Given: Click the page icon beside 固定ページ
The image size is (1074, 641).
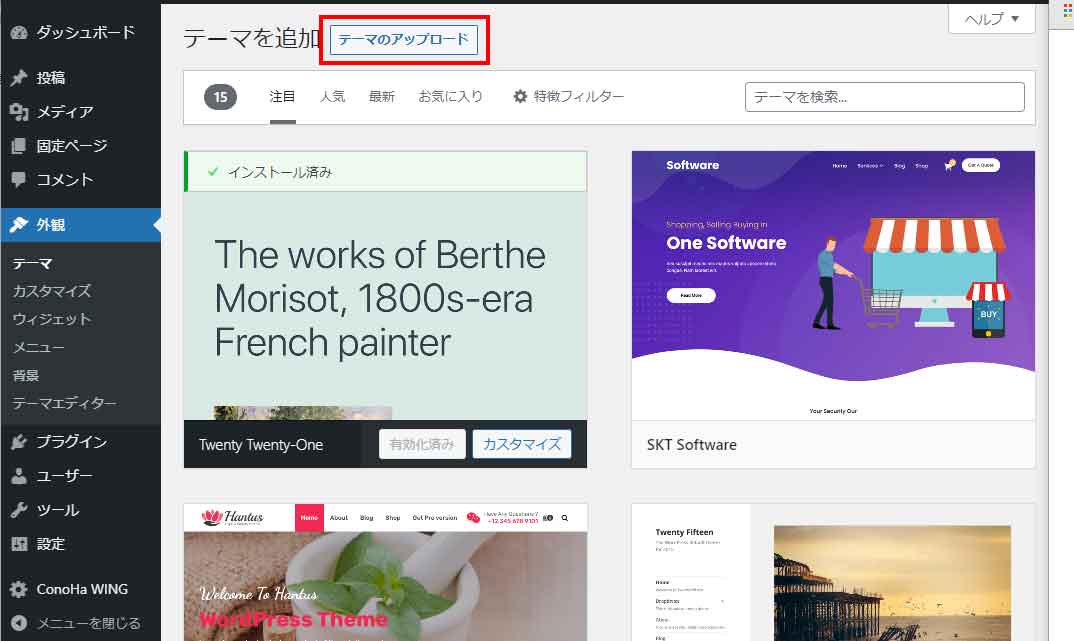Looking at the screenshot, I should point(19,146).
